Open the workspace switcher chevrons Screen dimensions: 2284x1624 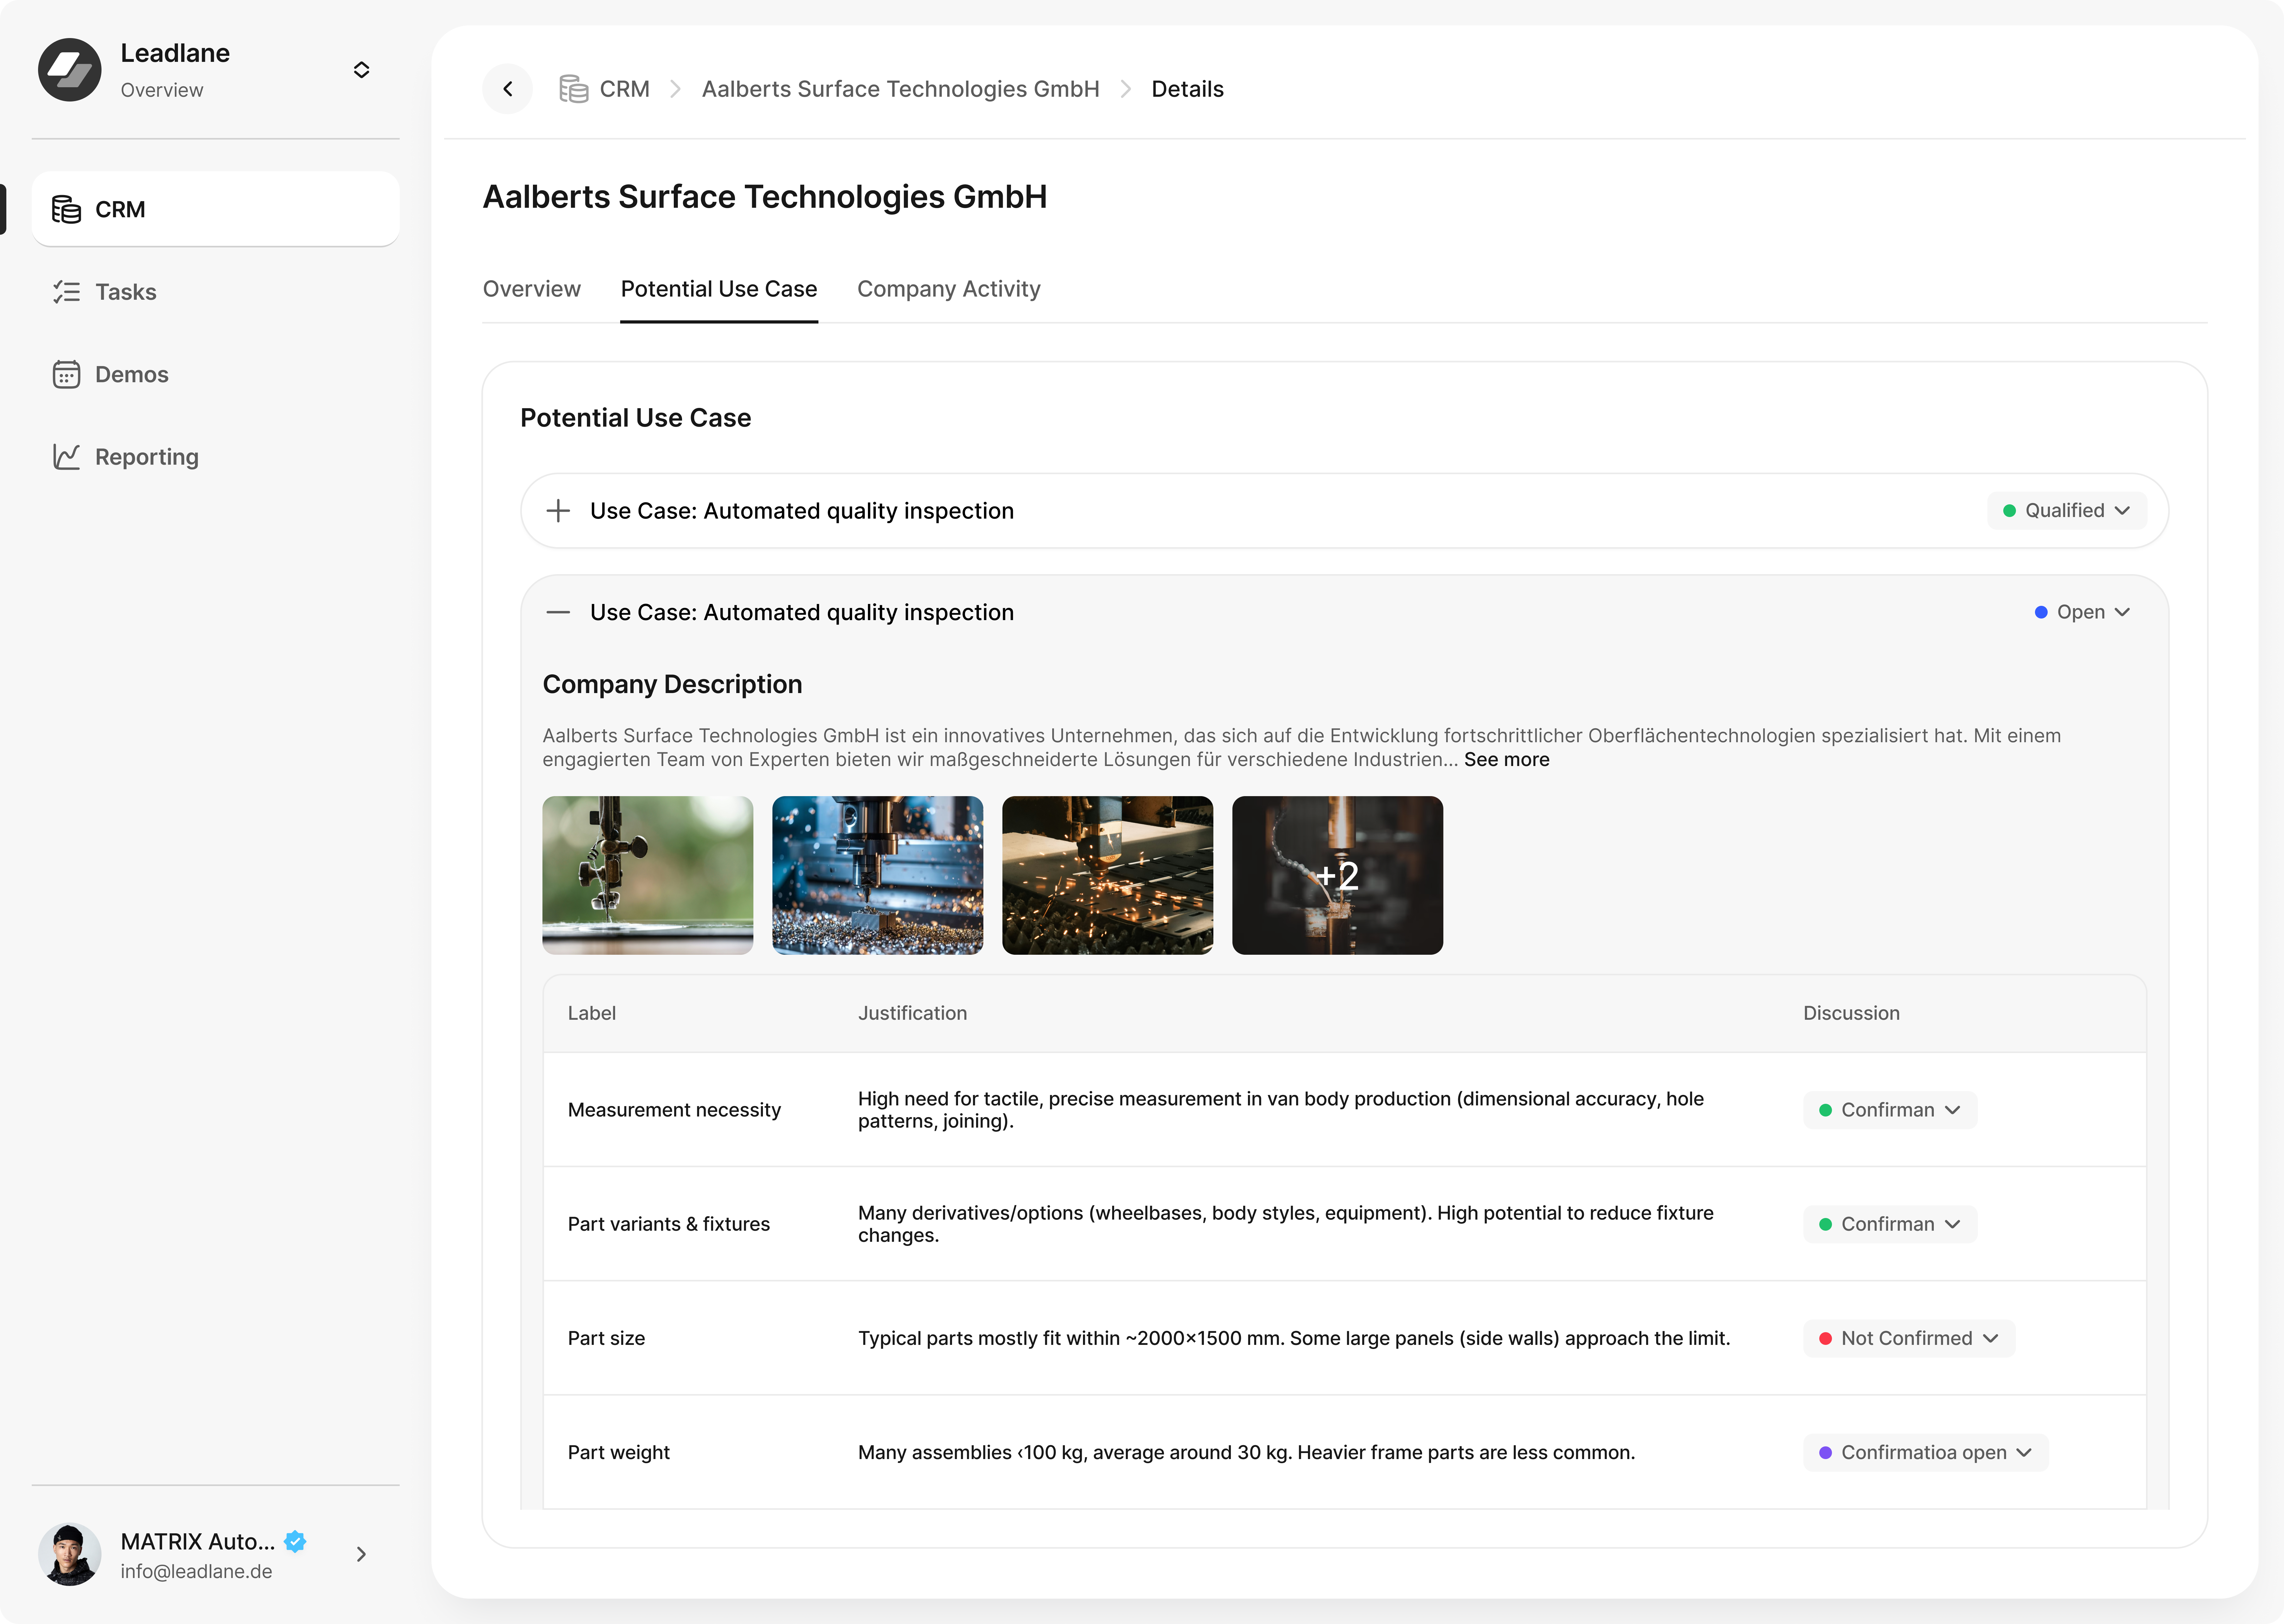click(x=361, y=69)
